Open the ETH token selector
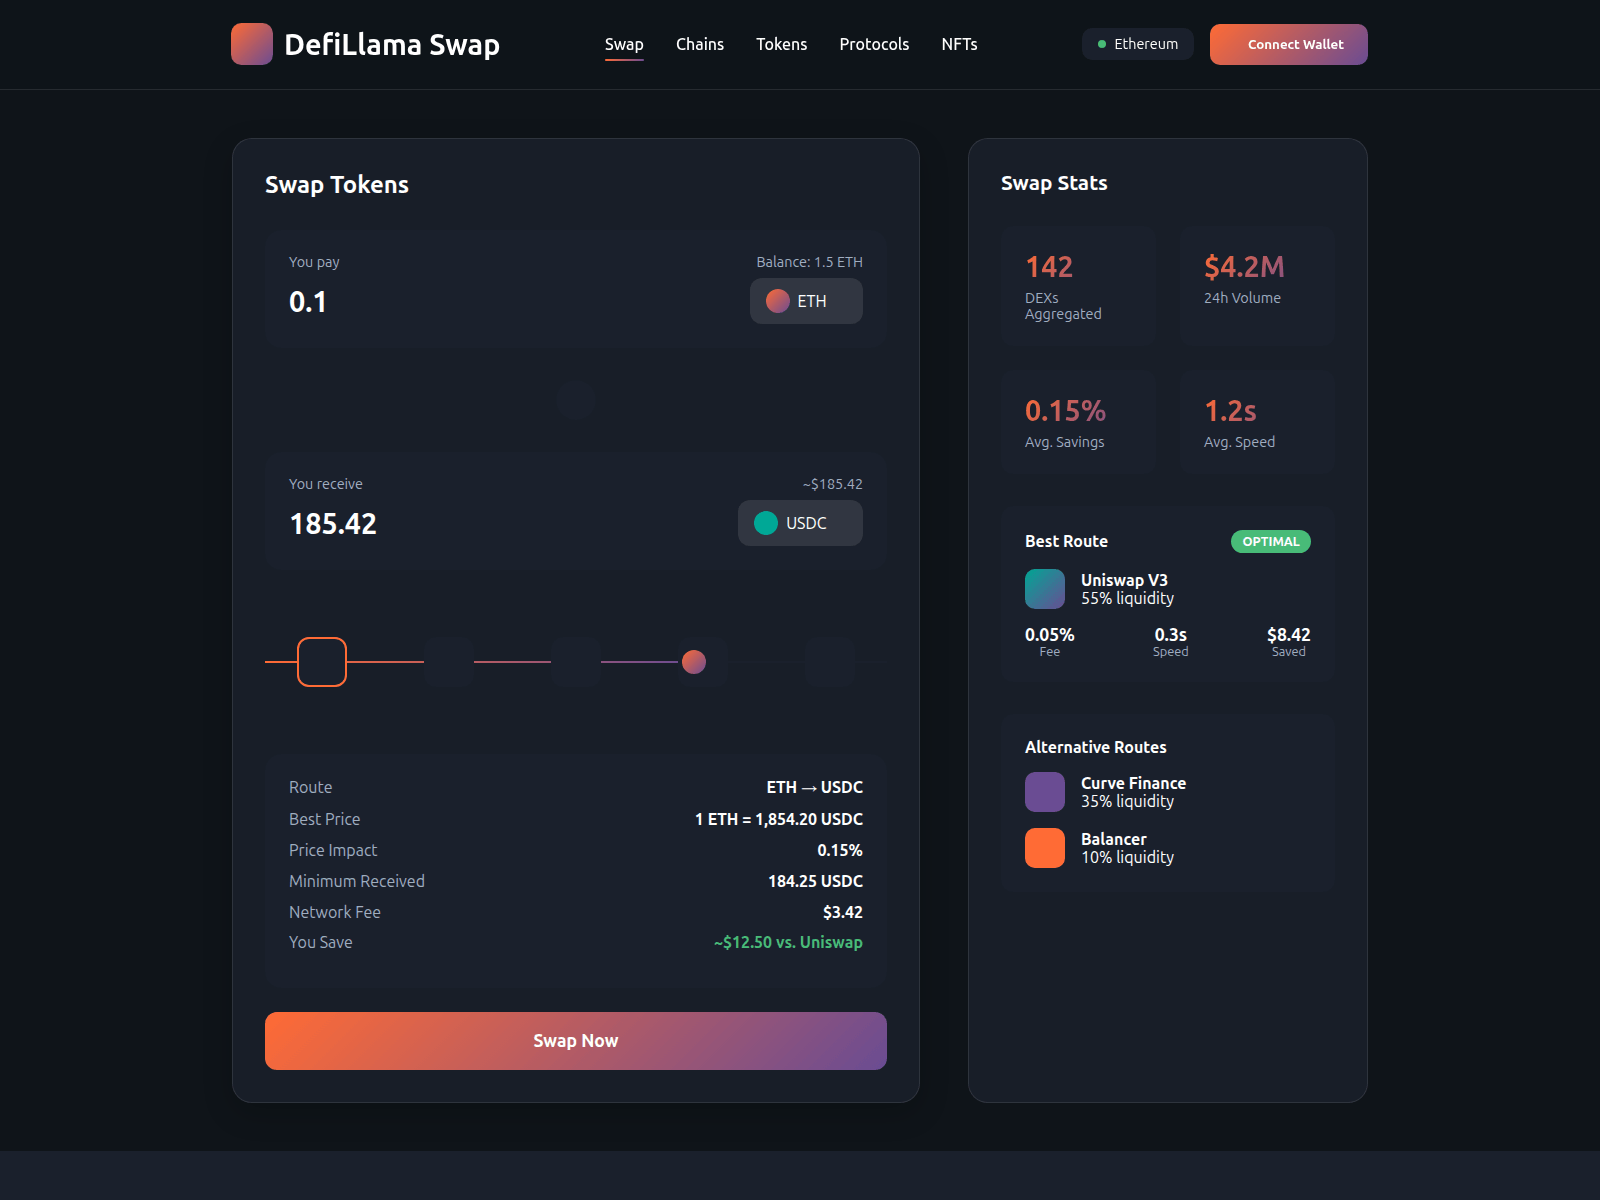Image resolution: width=1600 pixels, height=1200 pixels. click(x=806, y=301)
